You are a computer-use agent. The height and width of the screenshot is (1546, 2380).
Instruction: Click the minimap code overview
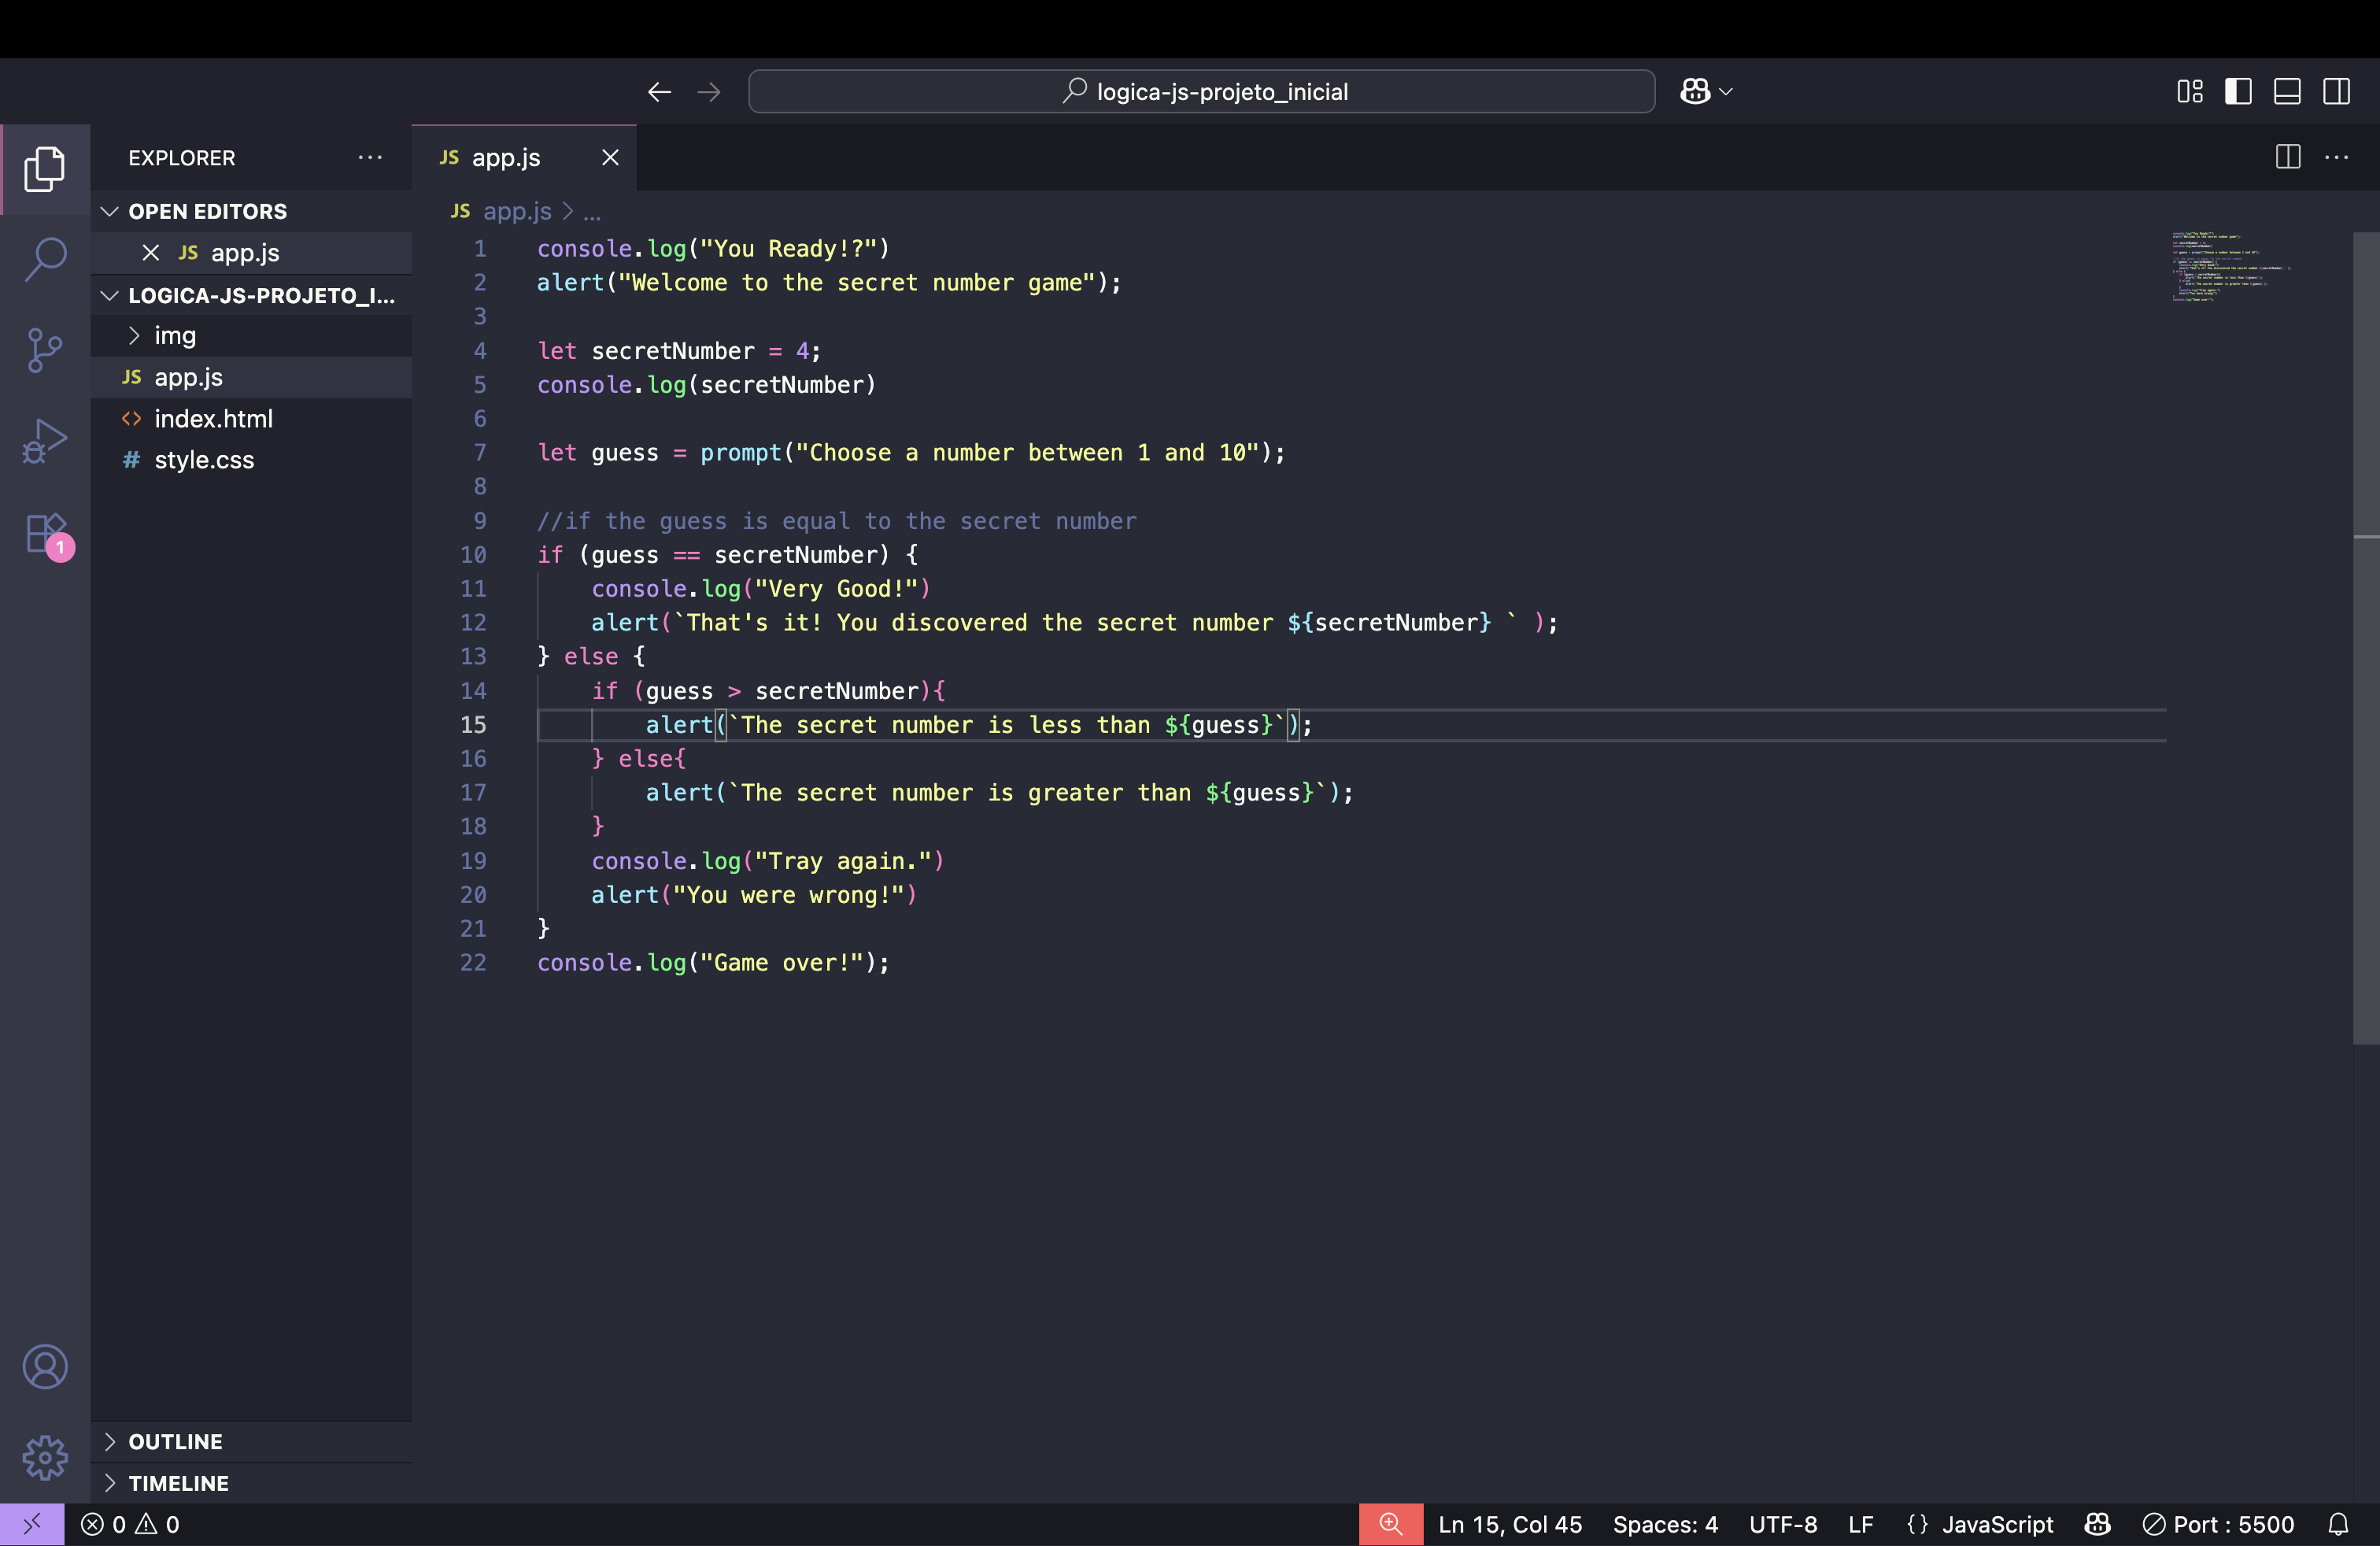[x=2232, y=266]
